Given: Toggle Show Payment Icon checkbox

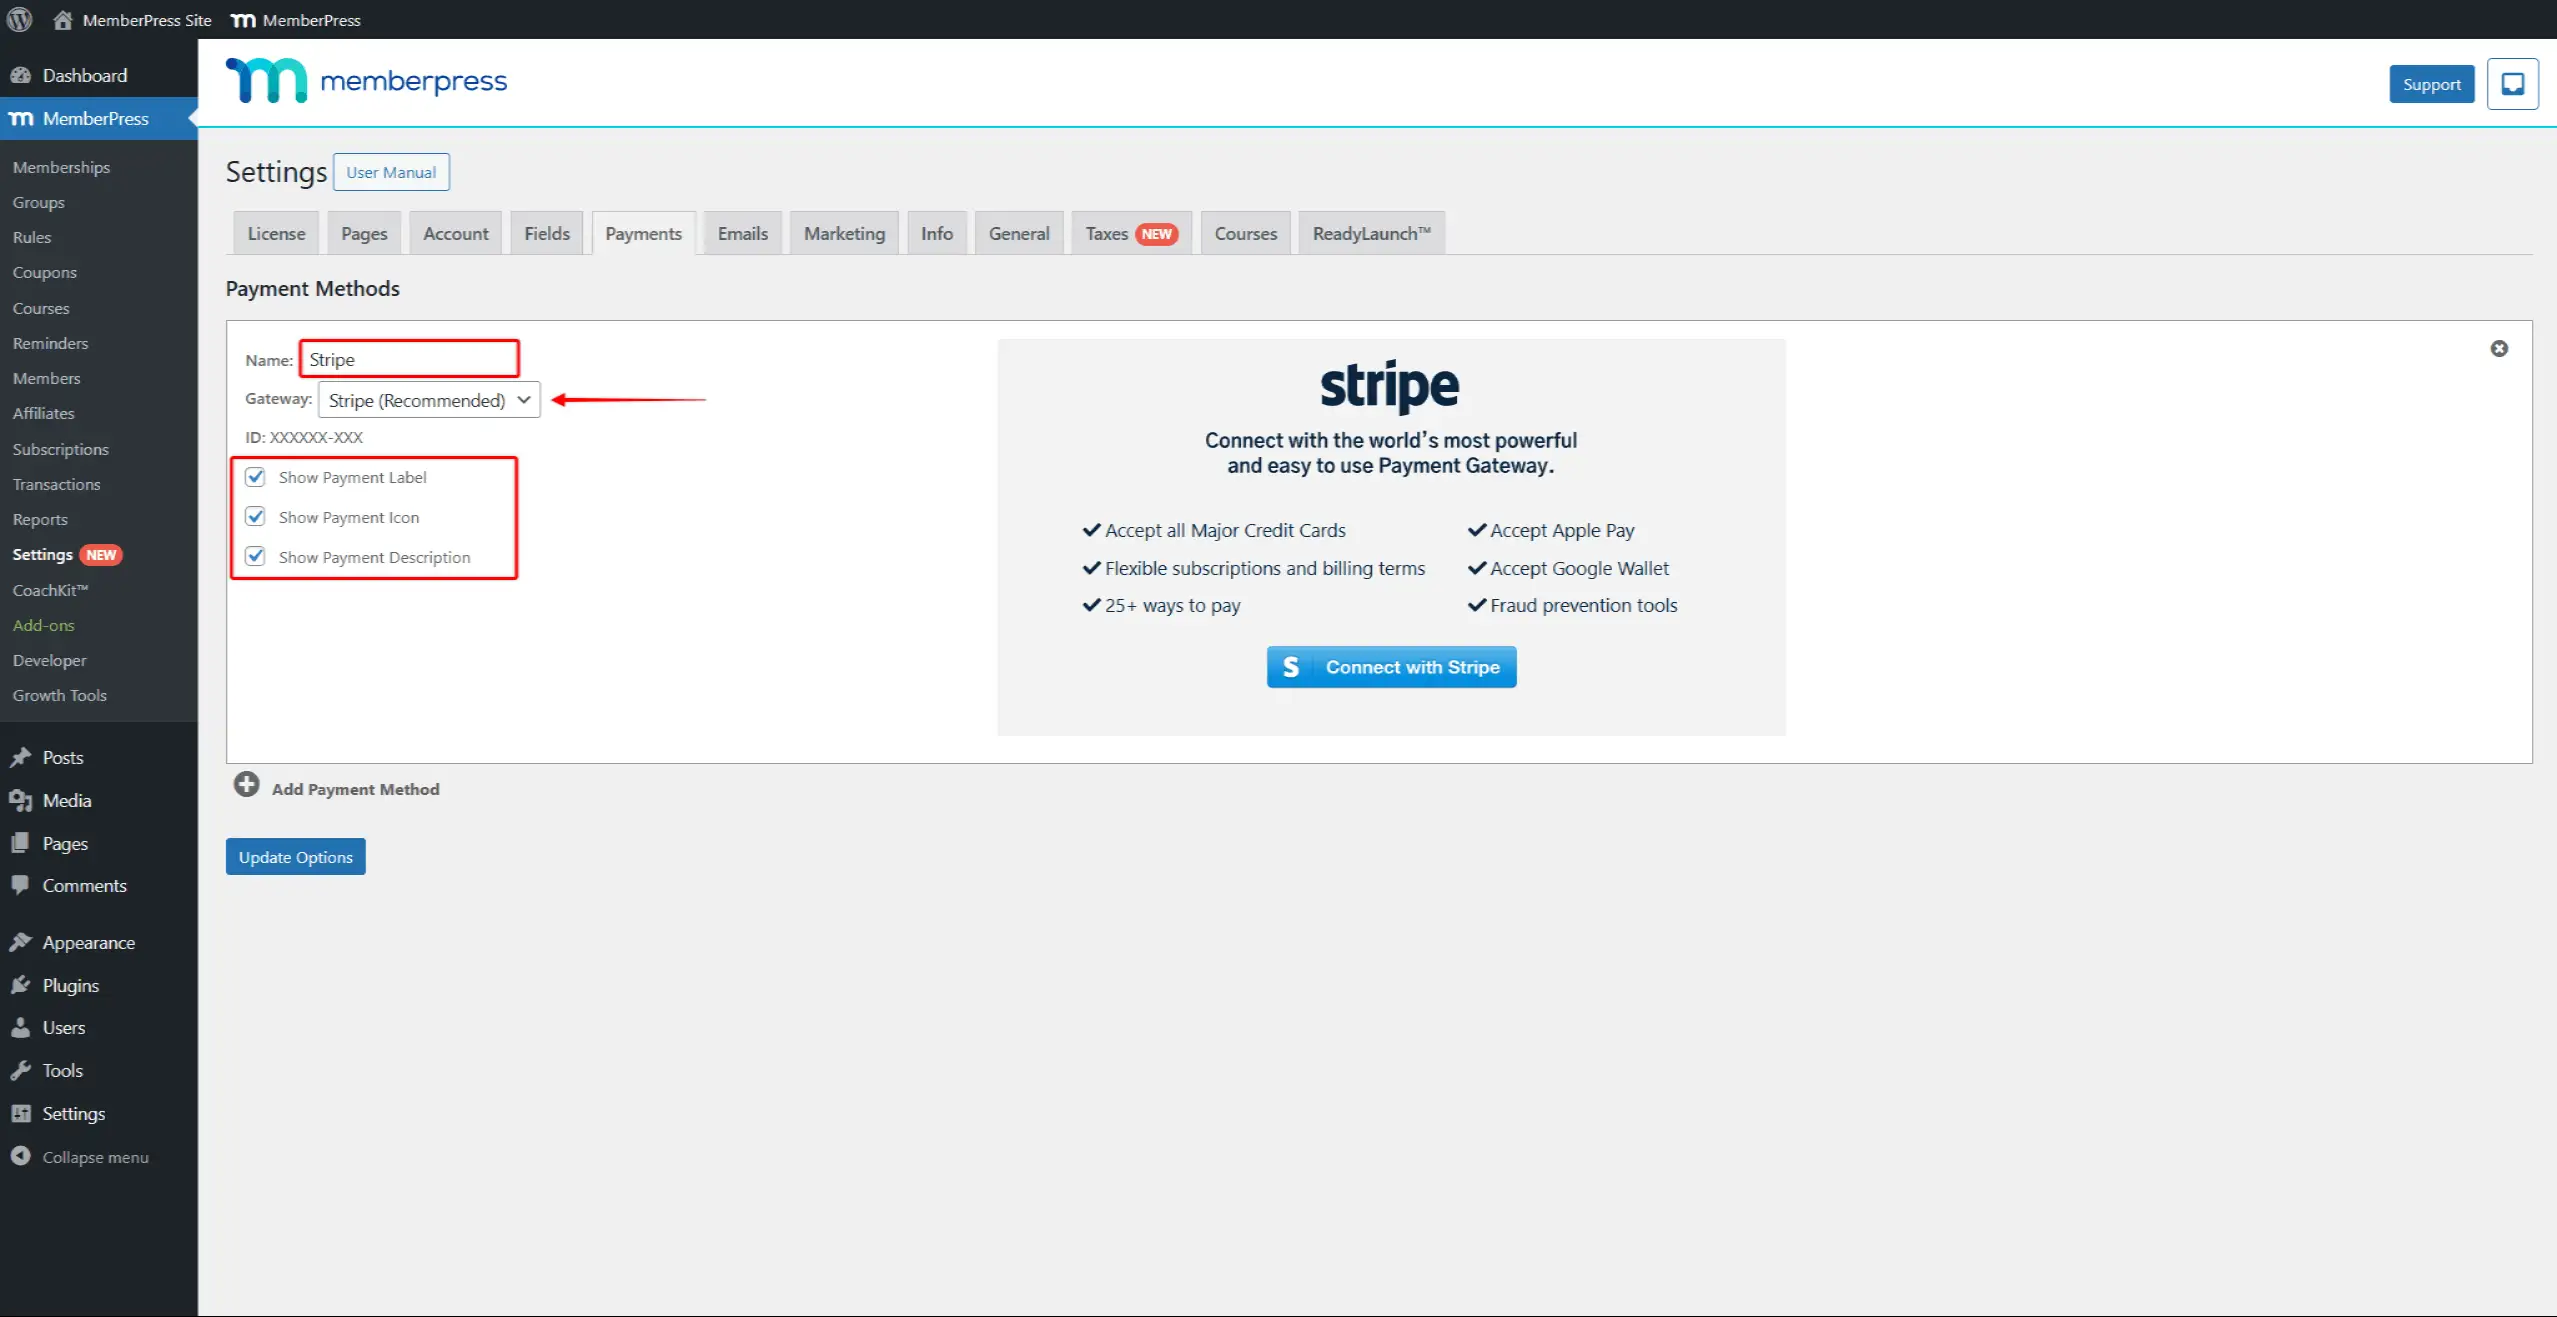Looking at the screenshot, I should 255,517.
